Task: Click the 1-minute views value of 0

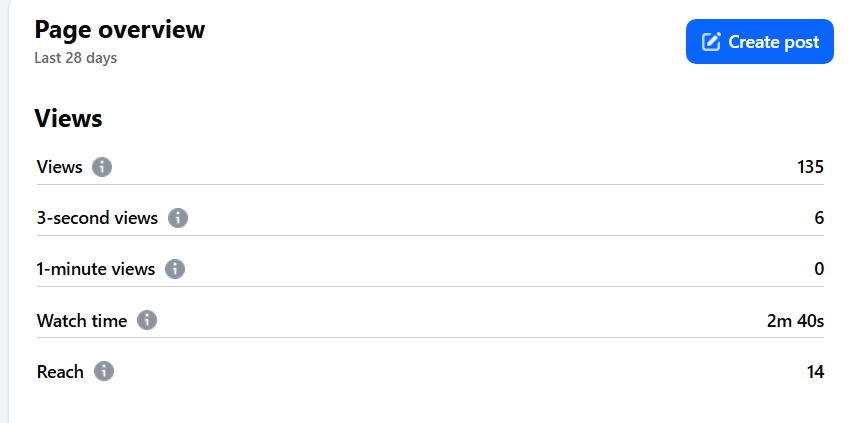Action: (x=819, y=269)
